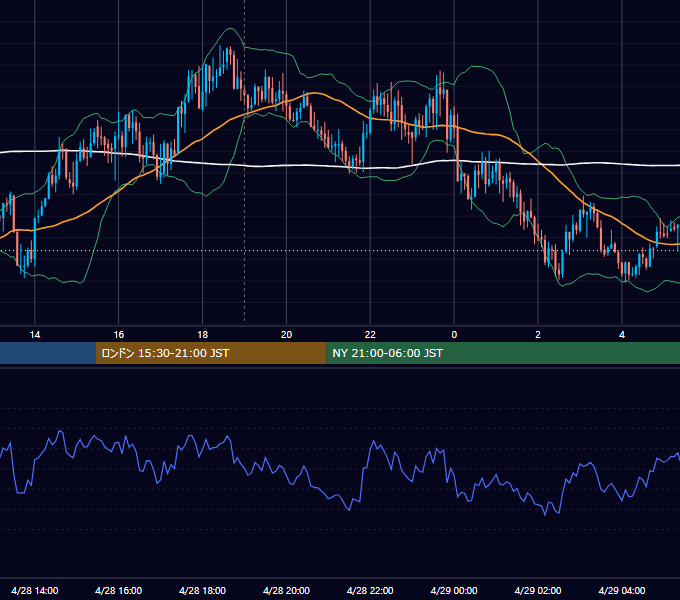
Task: Click the 4/29 02:00 timestamp on oscillator axis
Action: pyautogui.click(x=538, y=590)
